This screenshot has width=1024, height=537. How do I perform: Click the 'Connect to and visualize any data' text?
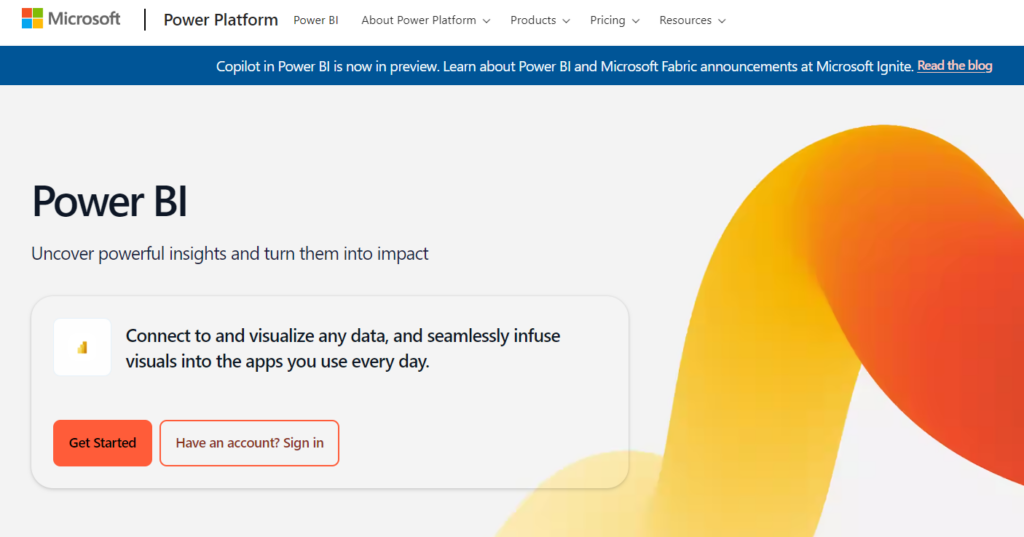(x=343, y=348)
